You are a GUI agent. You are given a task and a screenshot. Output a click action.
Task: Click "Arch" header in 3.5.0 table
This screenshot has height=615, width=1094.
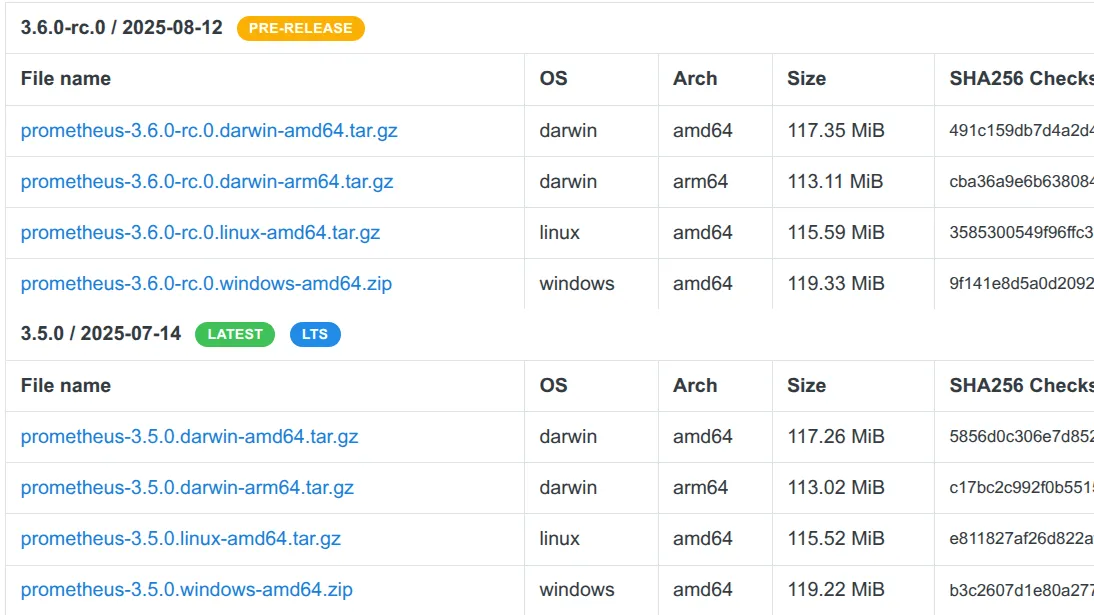[695, 385]
